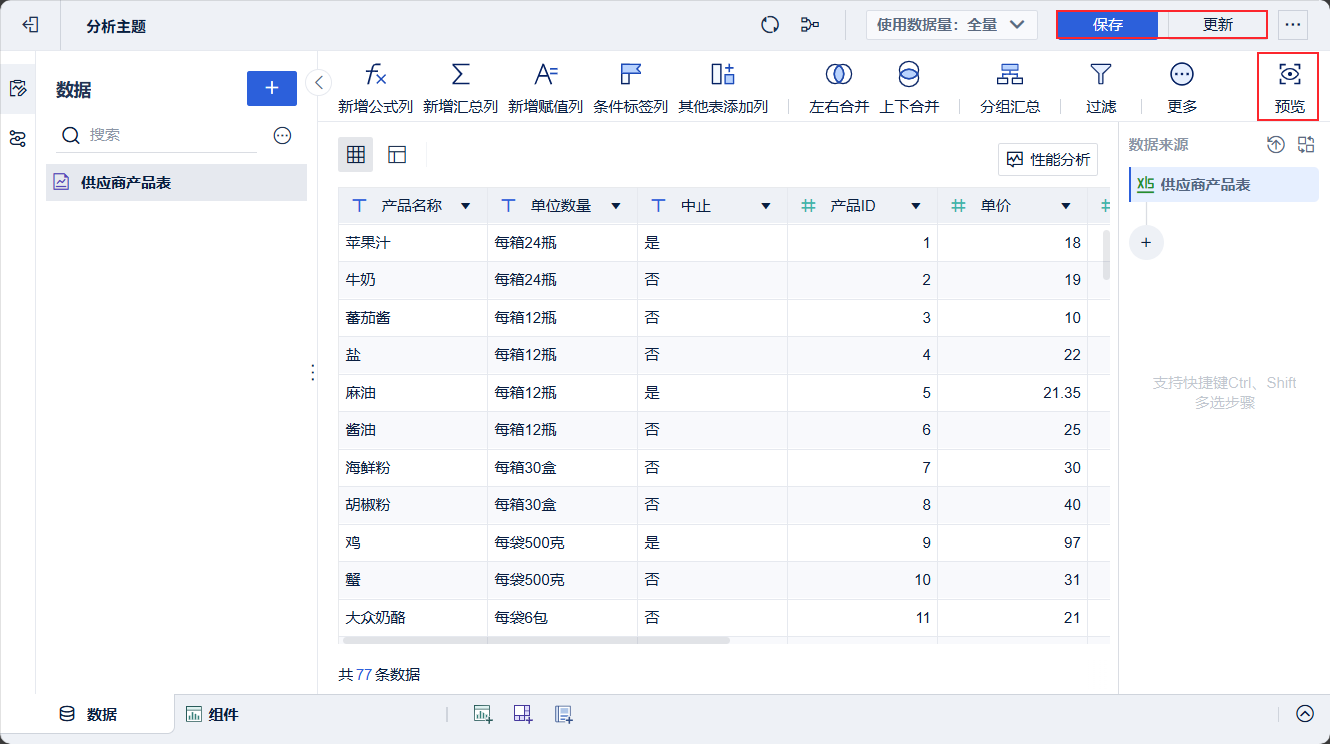Viewport: 1330px width, 744px height.
Task: Click 过滤 funnel tool
Action: 1101,88
